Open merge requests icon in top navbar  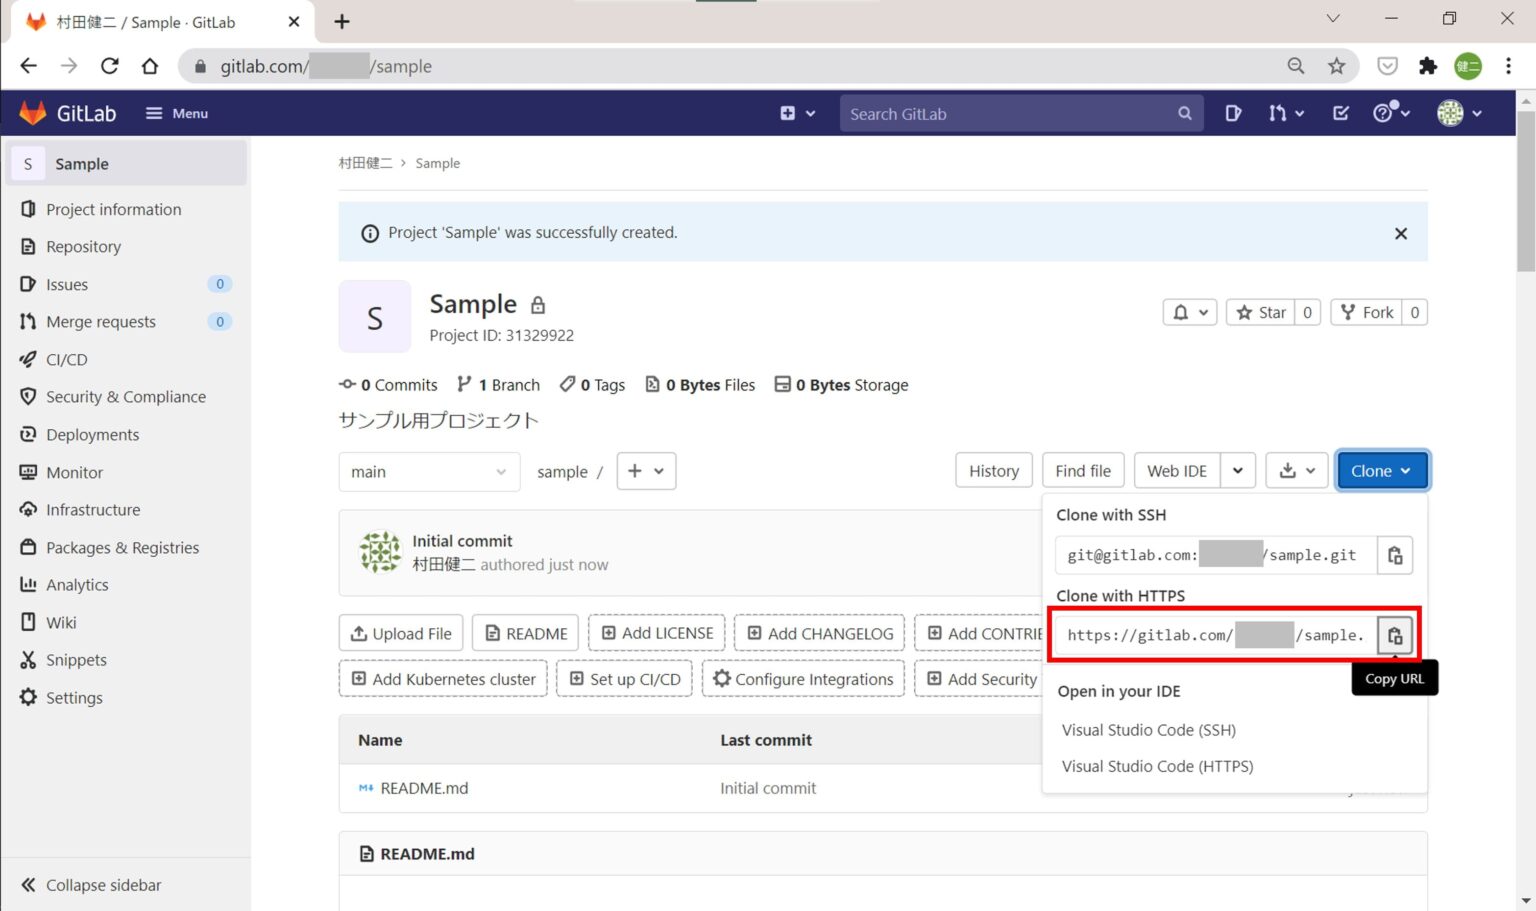1278,113
